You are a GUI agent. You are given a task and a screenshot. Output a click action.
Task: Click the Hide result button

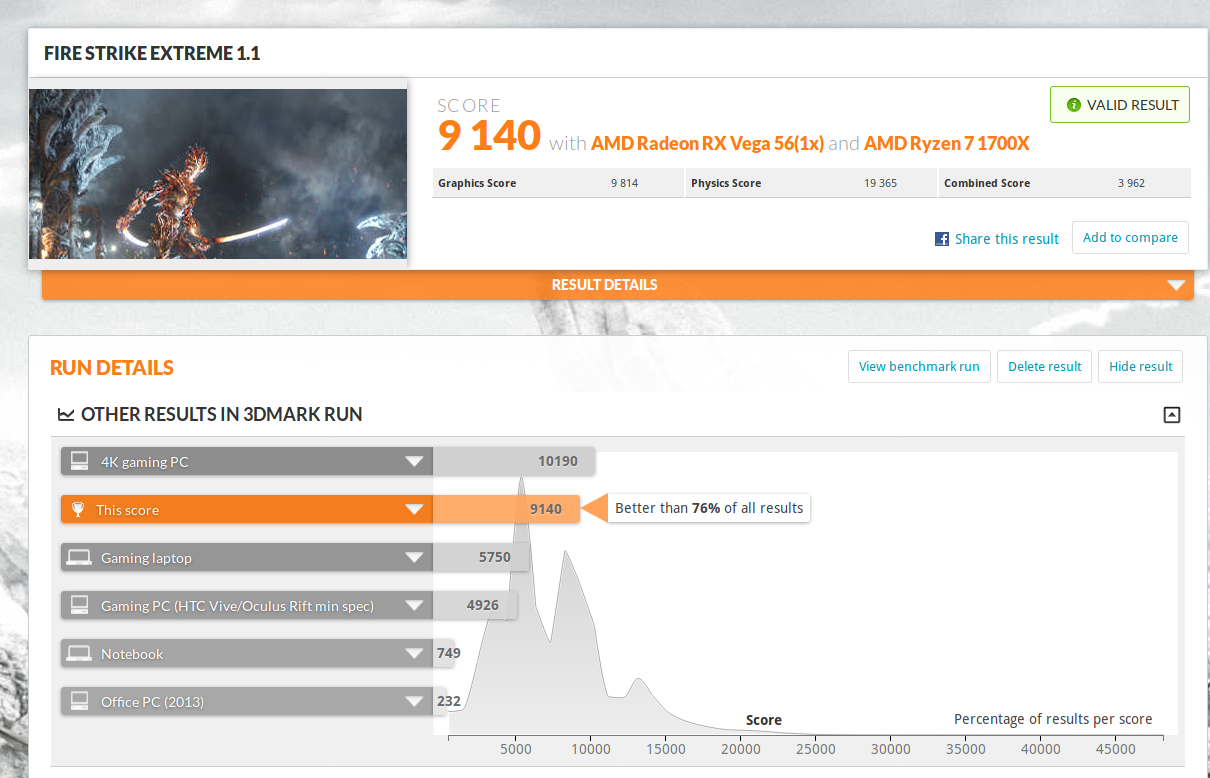click(x=1141, y=366)
